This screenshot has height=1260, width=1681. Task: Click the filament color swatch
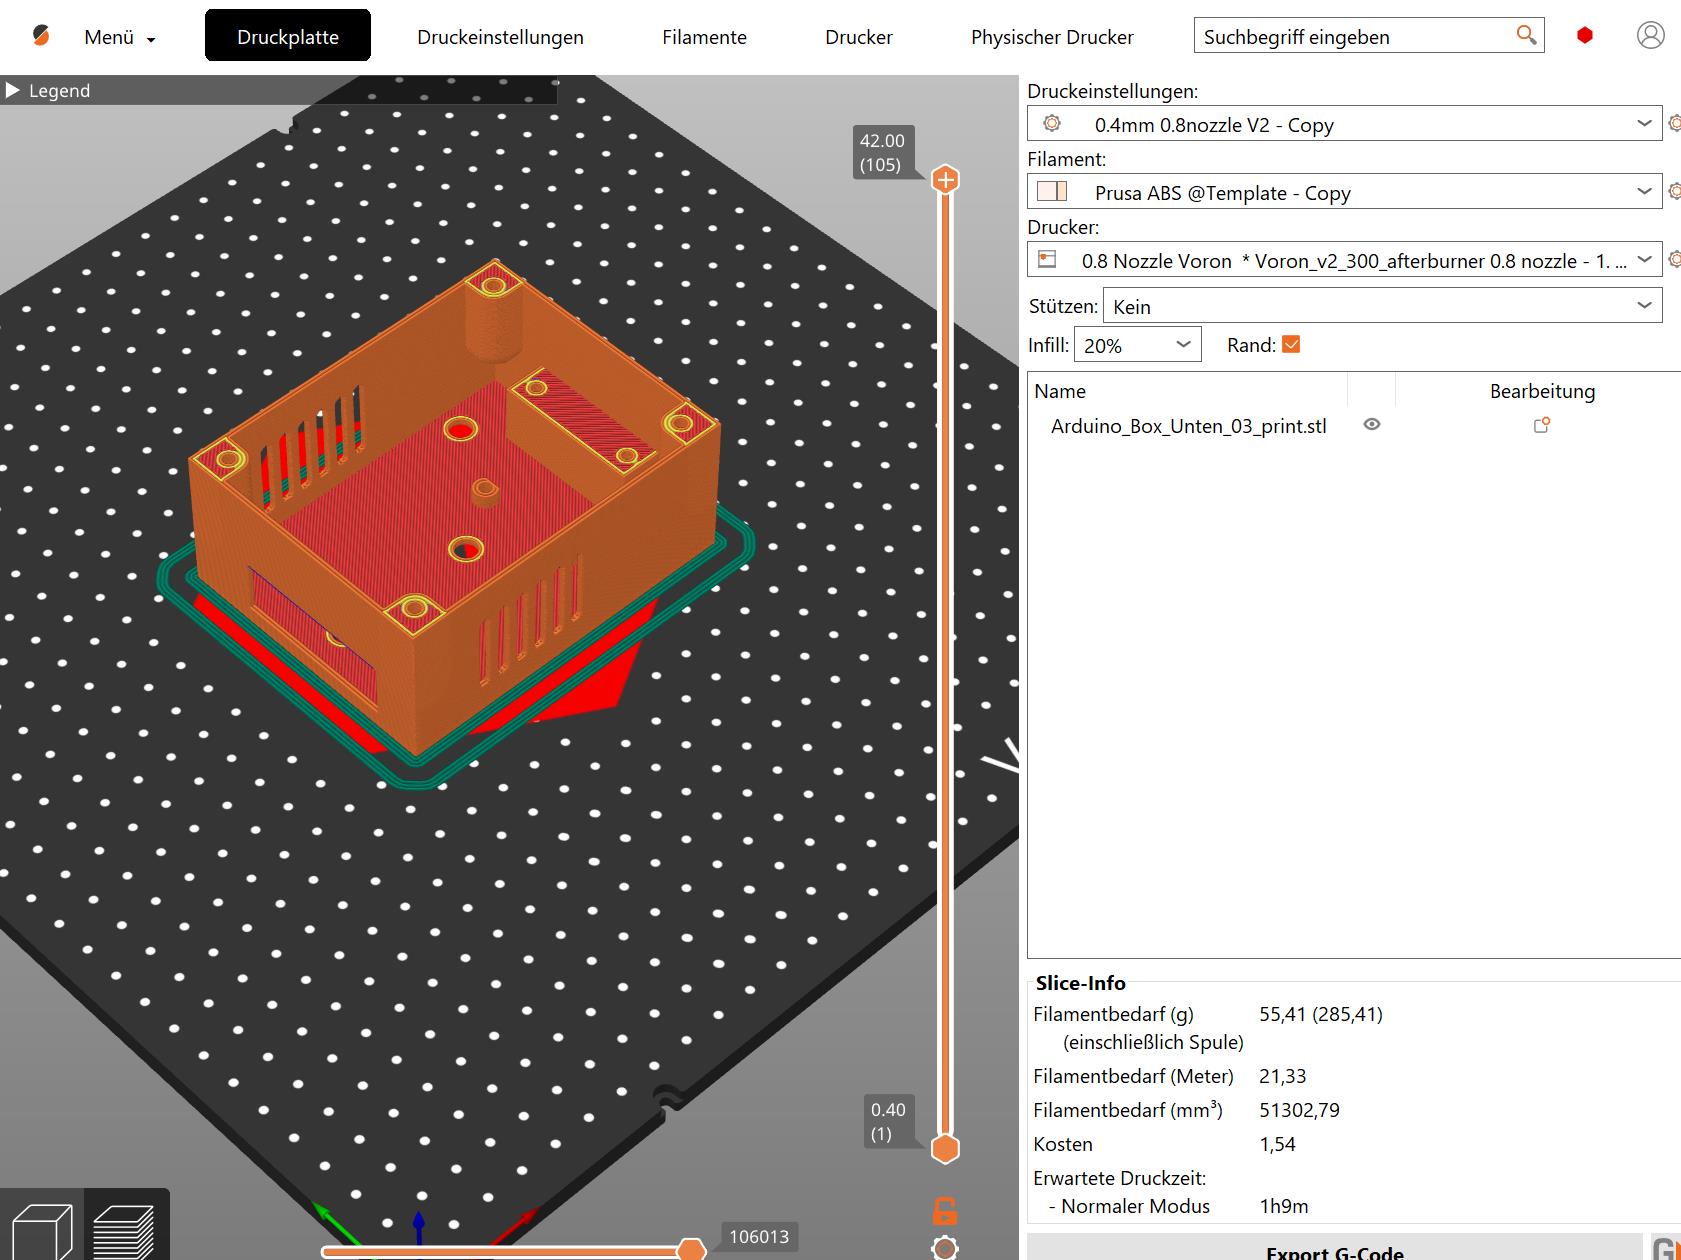1052,192
